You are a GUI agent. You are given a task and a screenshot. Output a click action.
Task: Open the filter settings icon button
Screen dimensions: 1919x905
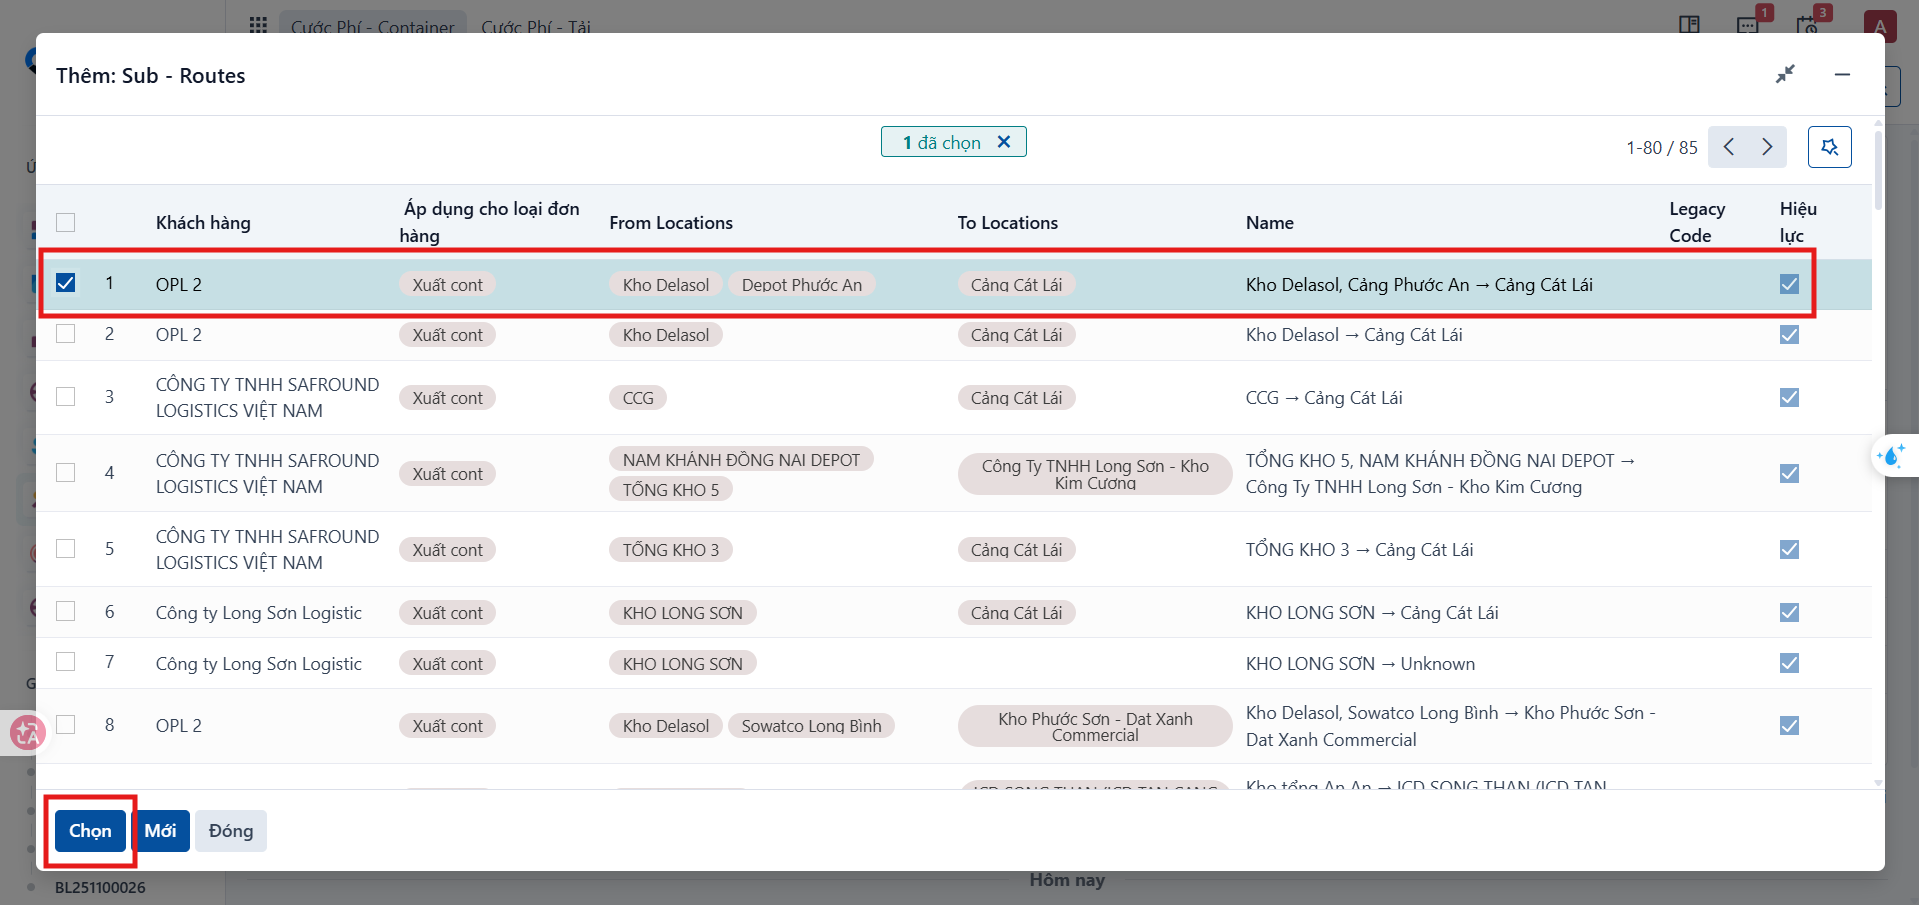[x=1829, y=147]
